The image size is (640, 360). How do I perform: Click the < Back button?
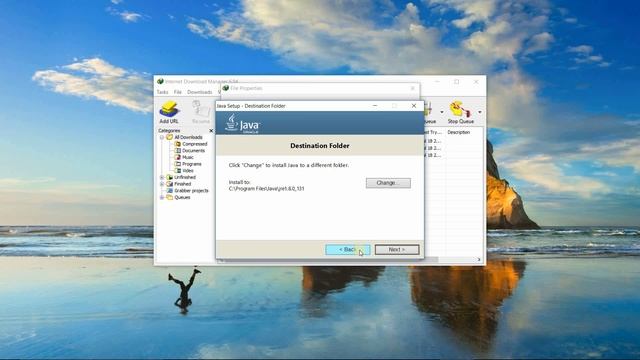pos(348,249)
